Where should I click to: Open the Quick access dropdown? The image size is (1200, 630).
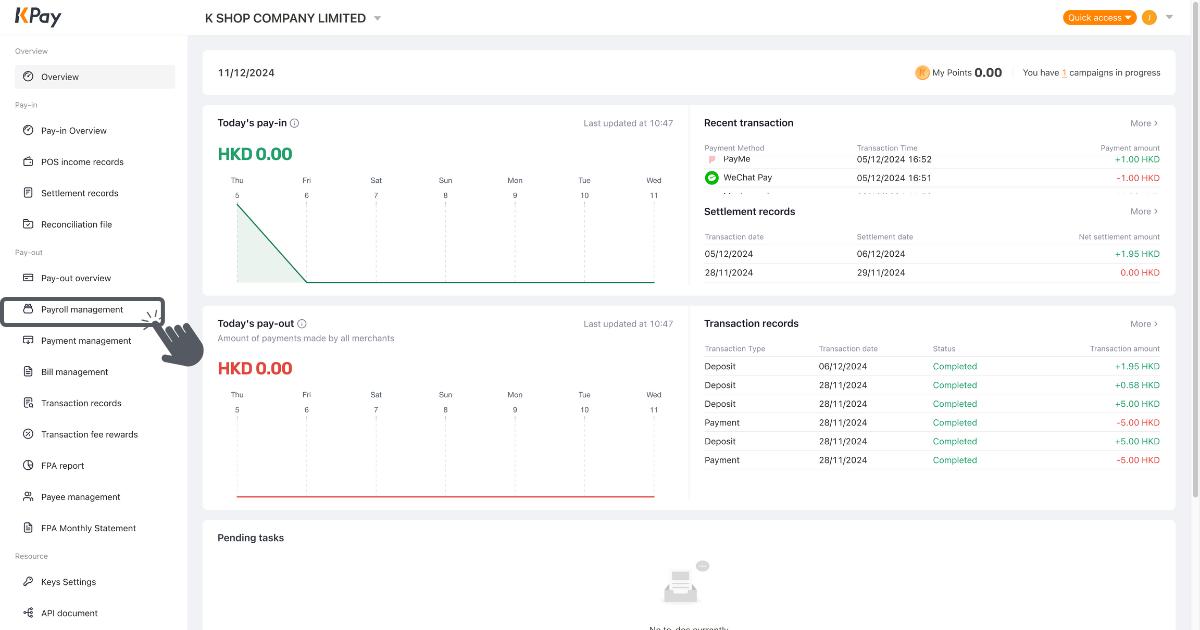click(x=1099, y=17)
